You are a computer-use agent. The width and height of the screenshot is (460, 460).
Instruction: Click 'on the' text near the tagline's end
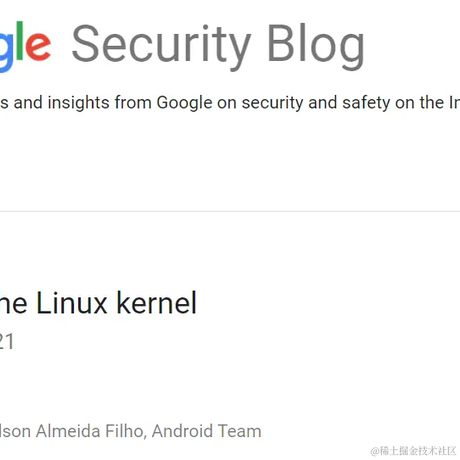(x=419, y=103)
